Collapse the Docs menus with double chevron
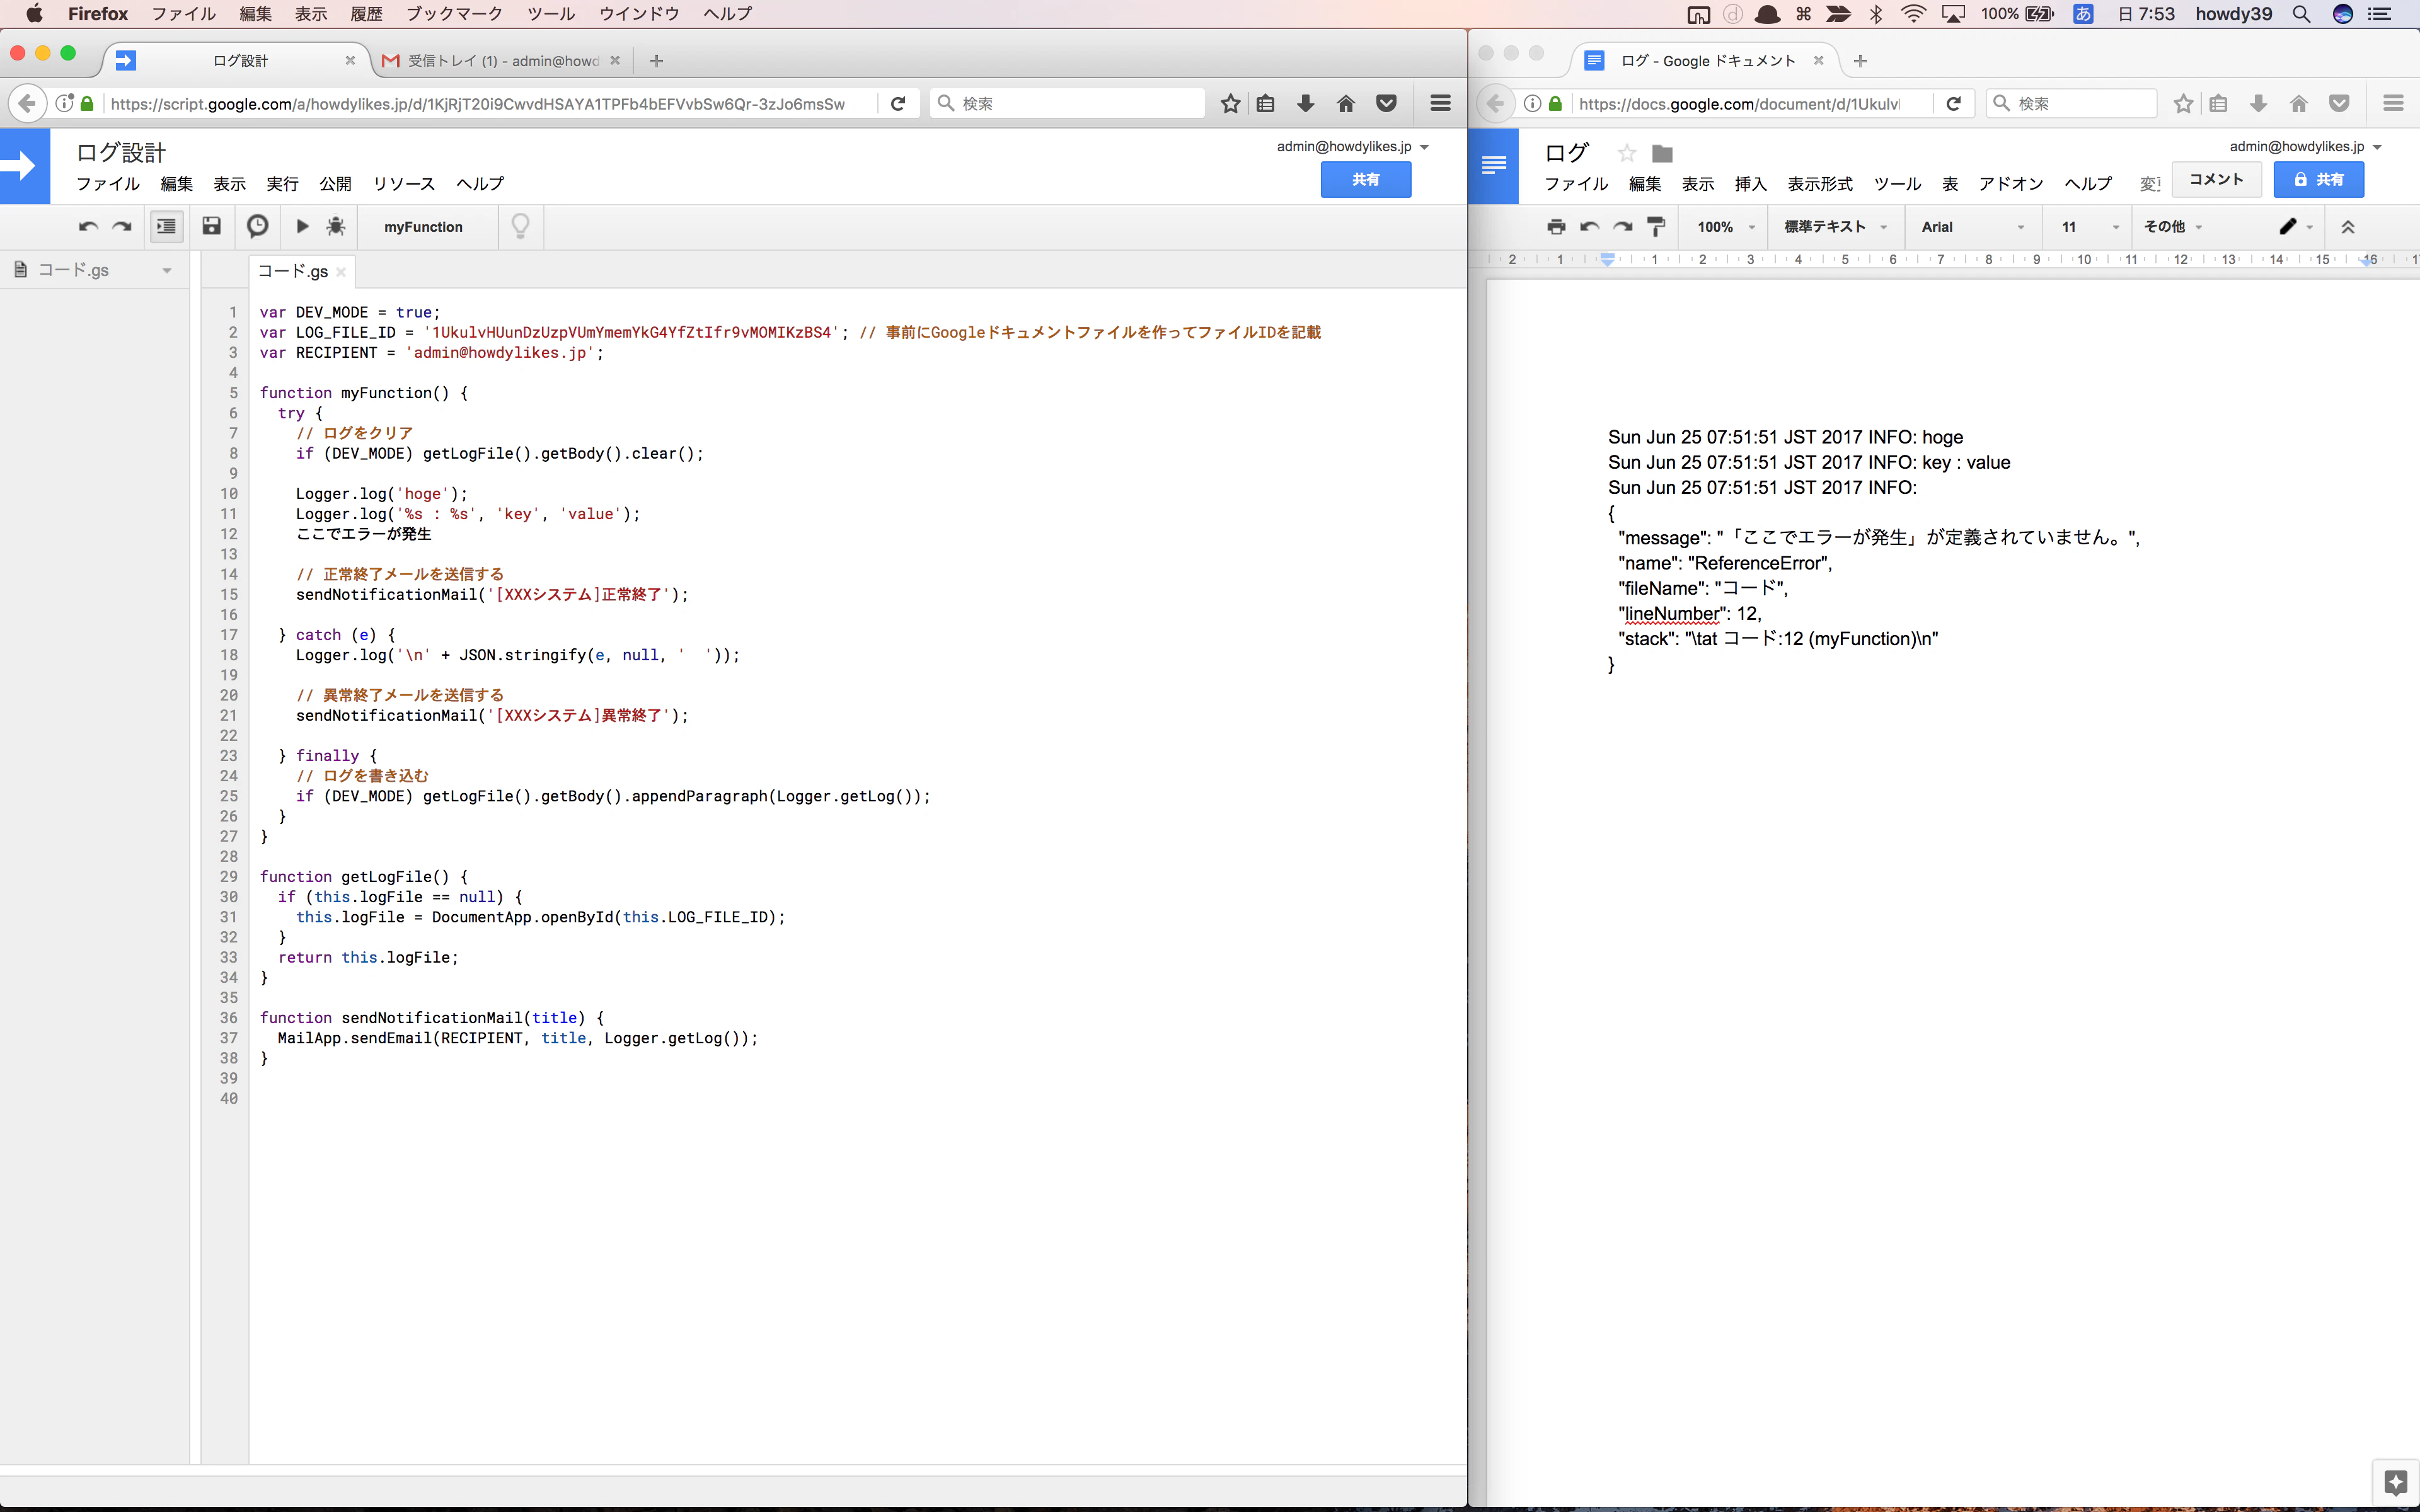 click(2348, 227)
